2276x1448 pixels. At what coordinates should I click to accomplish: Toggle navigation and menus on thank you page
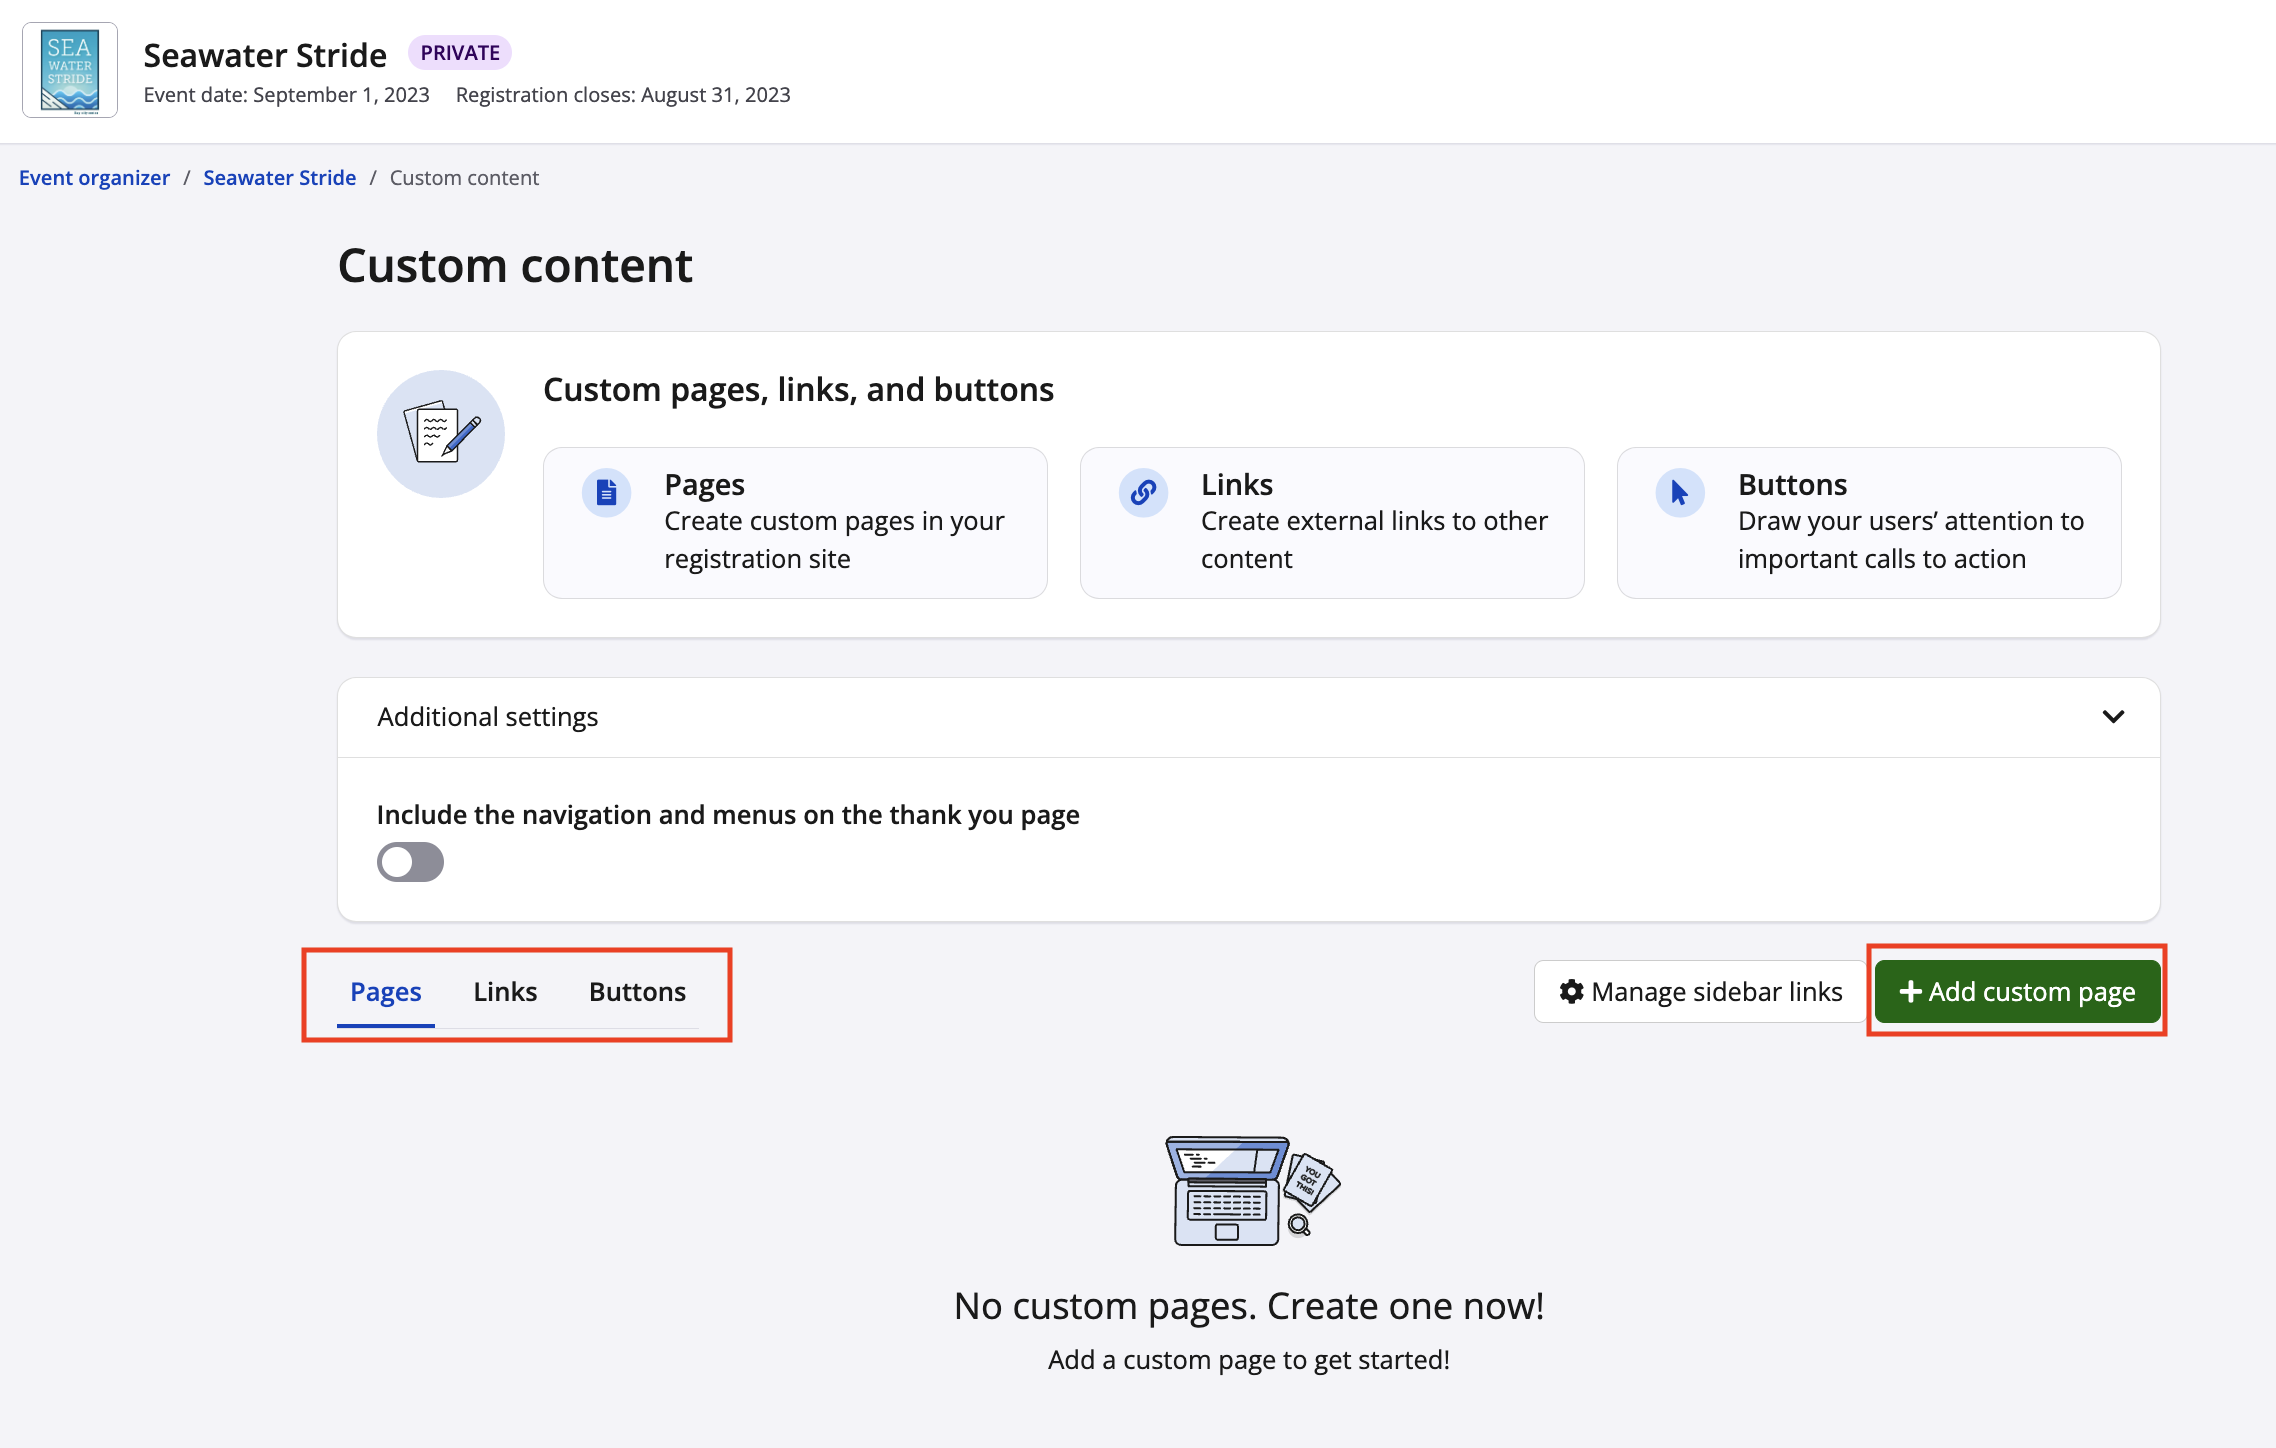pyautogui.click(x=410, y=862)
